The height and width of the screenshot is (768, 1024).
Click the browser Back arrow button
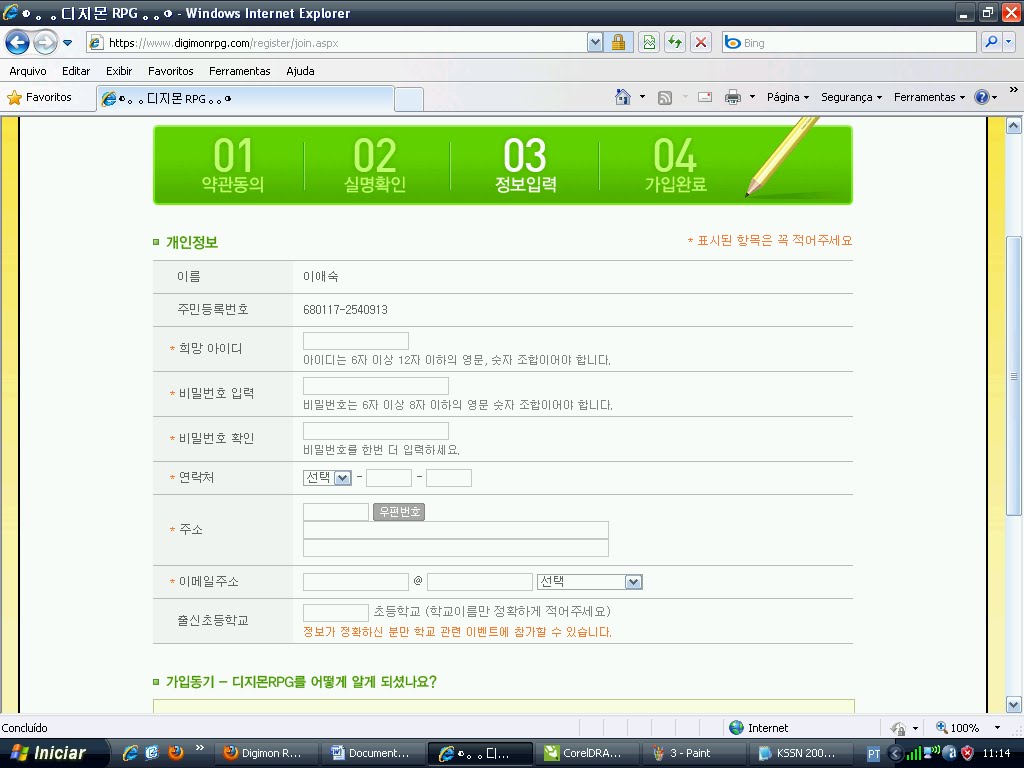tap(18, 43)
